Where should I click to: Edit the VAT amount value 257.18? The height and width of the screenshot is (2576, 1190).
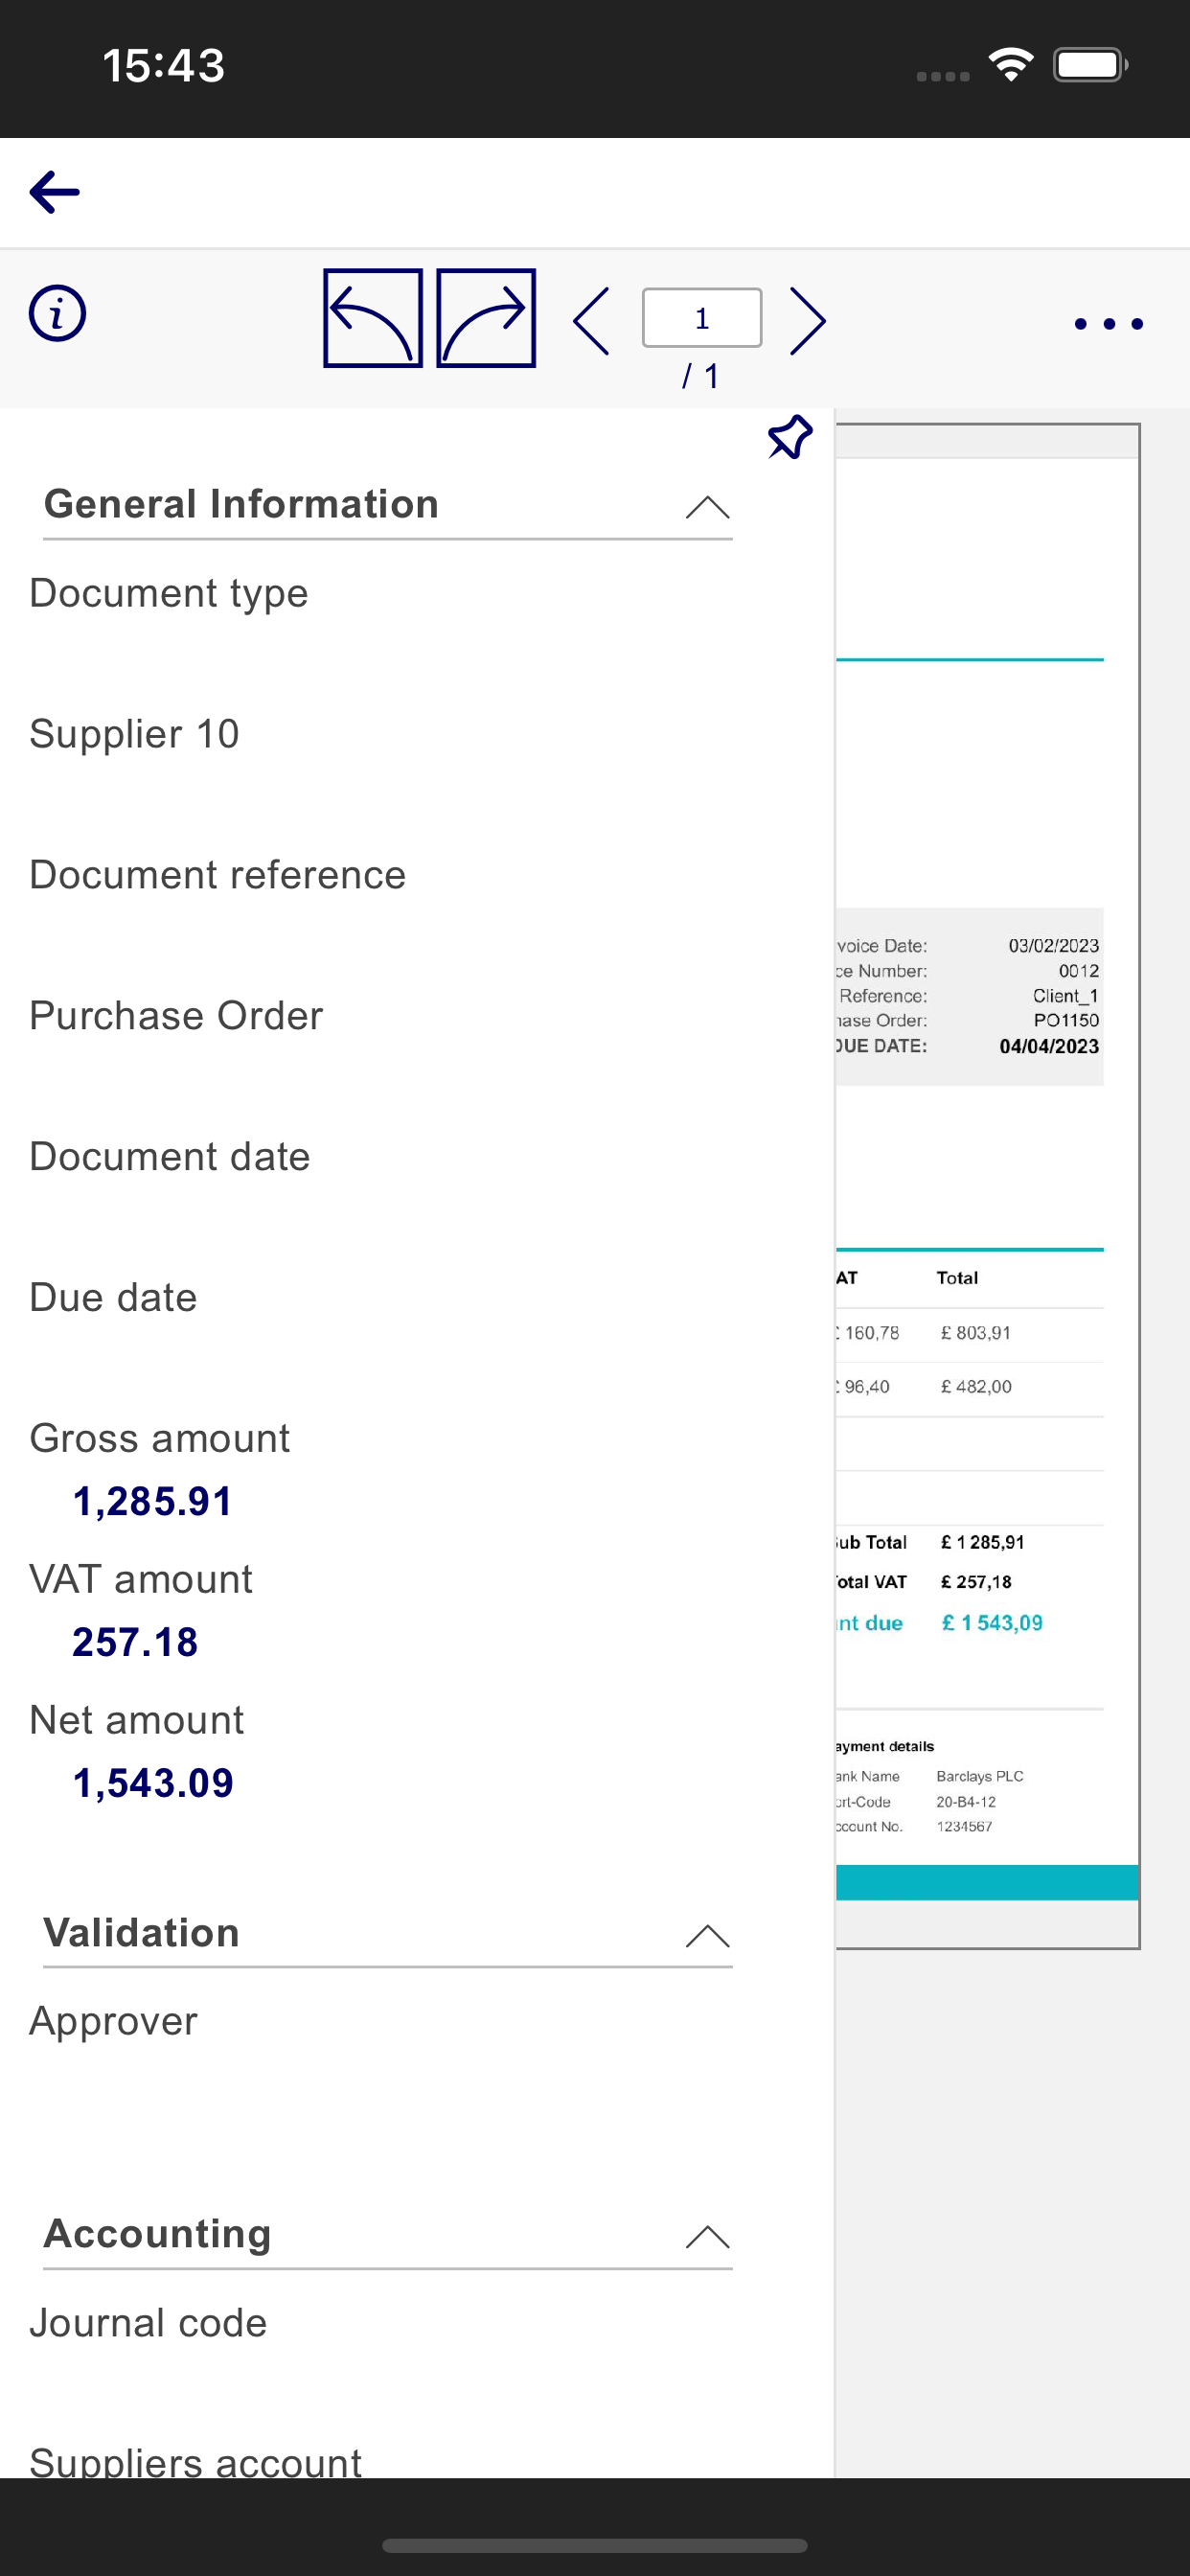[135, 1642]
